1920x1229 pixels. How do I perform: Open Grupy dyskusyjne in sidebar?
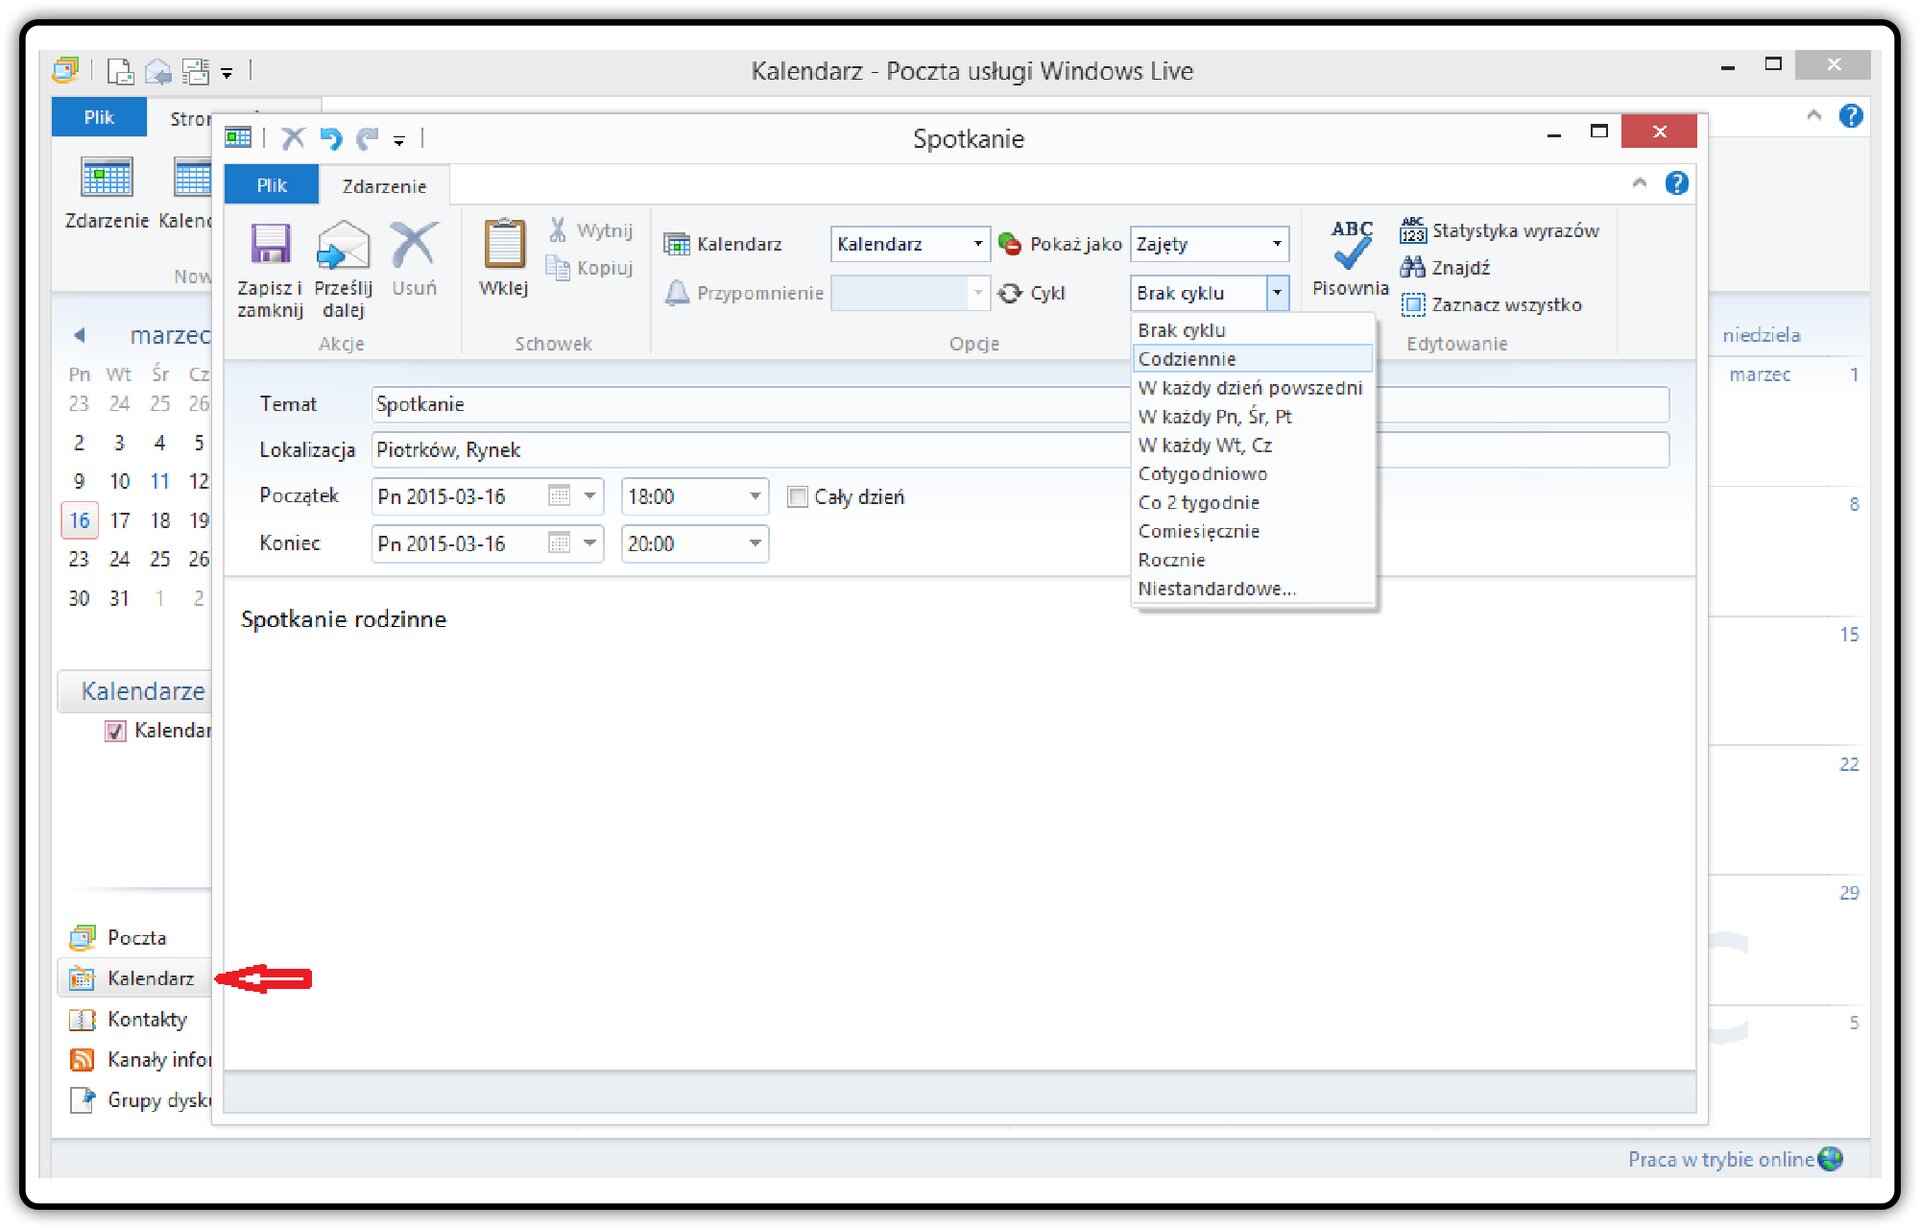click(x=139, y=1100)
